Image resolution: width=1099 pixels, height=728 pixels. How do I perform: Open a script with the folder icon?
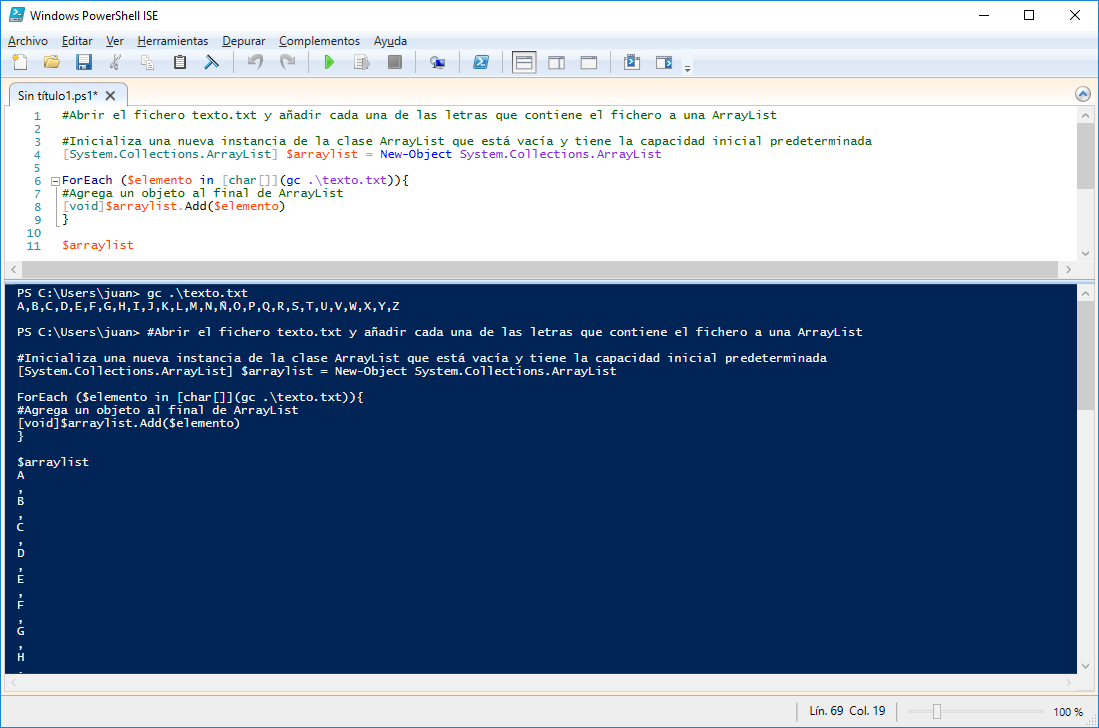52,63
